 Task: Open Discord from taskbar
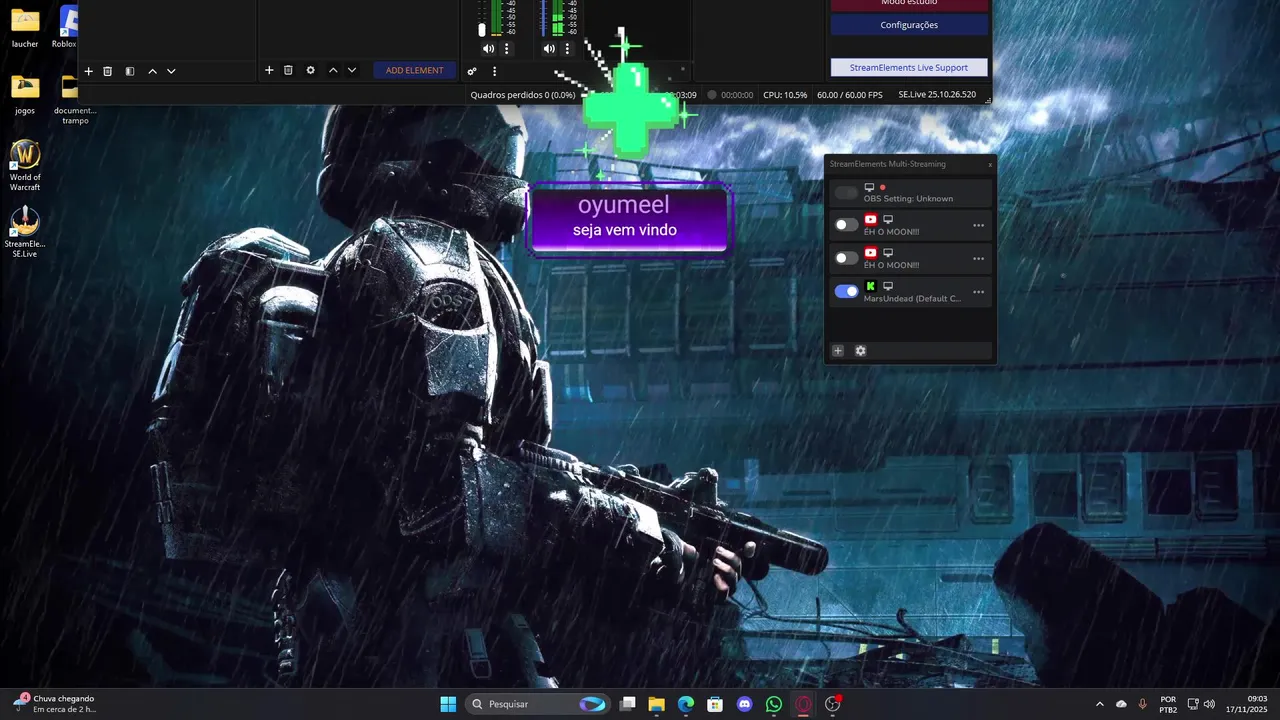[x=744, y=704]
